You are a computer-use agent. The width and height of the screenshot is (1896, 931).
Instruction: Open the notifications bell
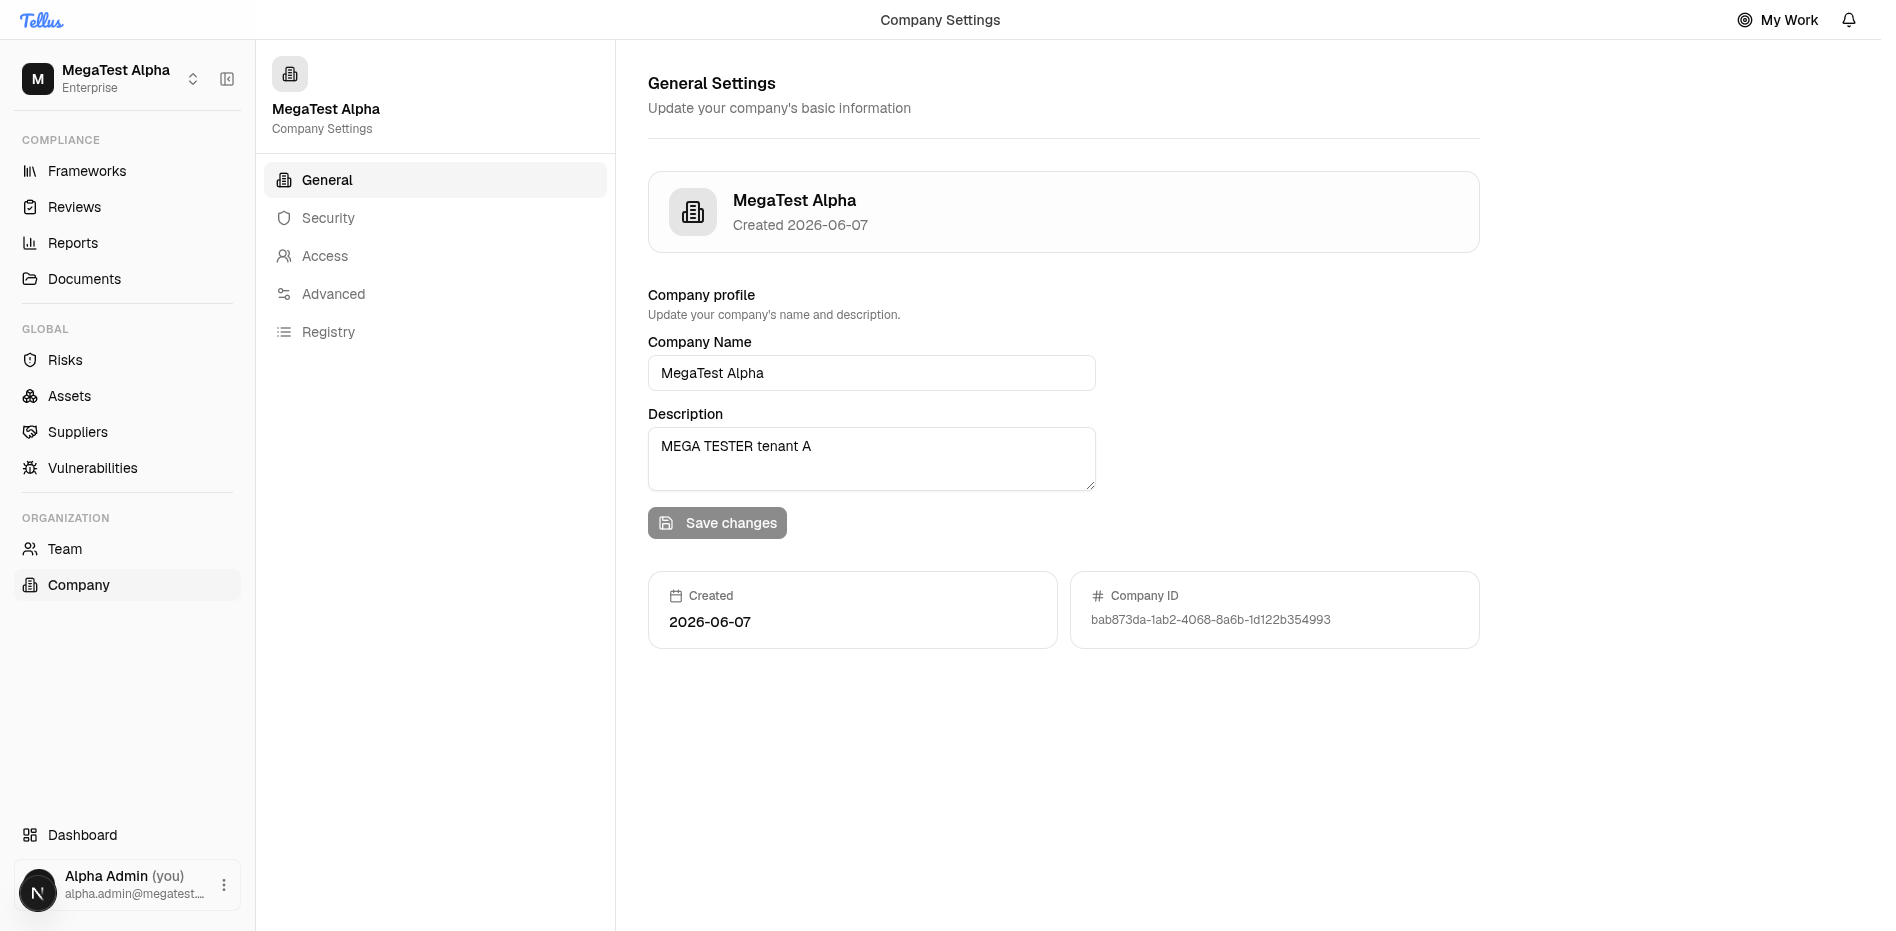[1849, 20]
